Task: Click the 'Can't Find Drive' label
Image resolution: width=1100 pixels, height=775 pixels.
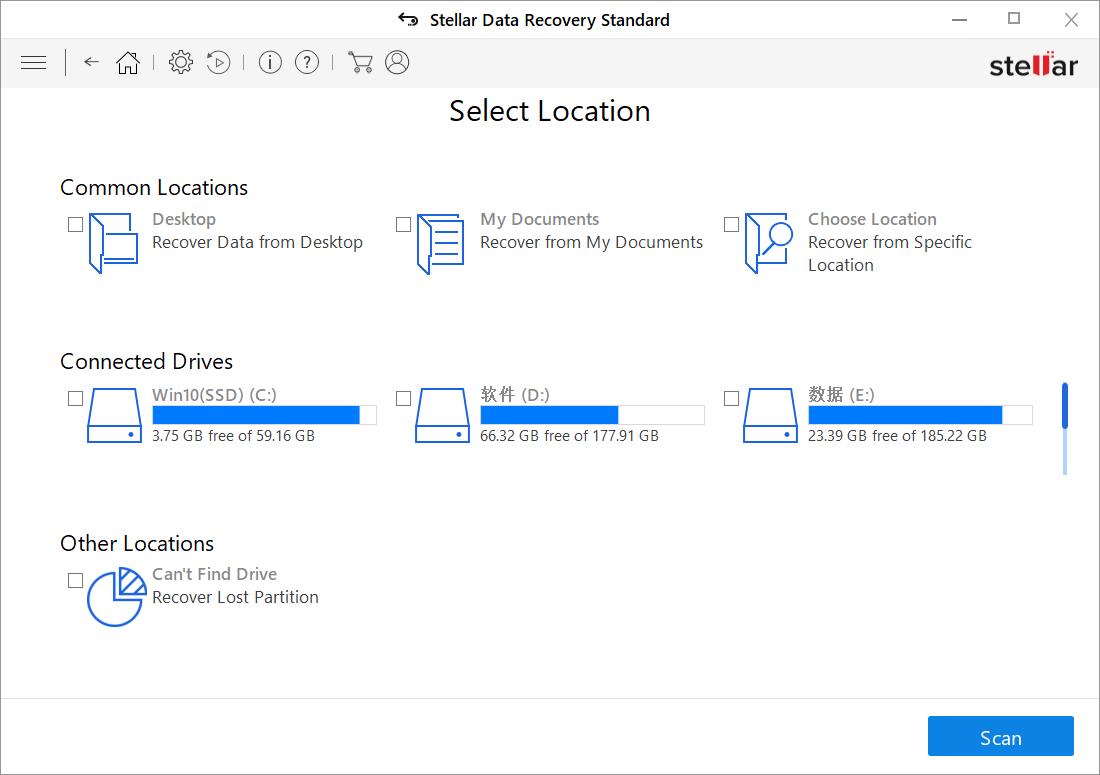Action: pos(214,574)
